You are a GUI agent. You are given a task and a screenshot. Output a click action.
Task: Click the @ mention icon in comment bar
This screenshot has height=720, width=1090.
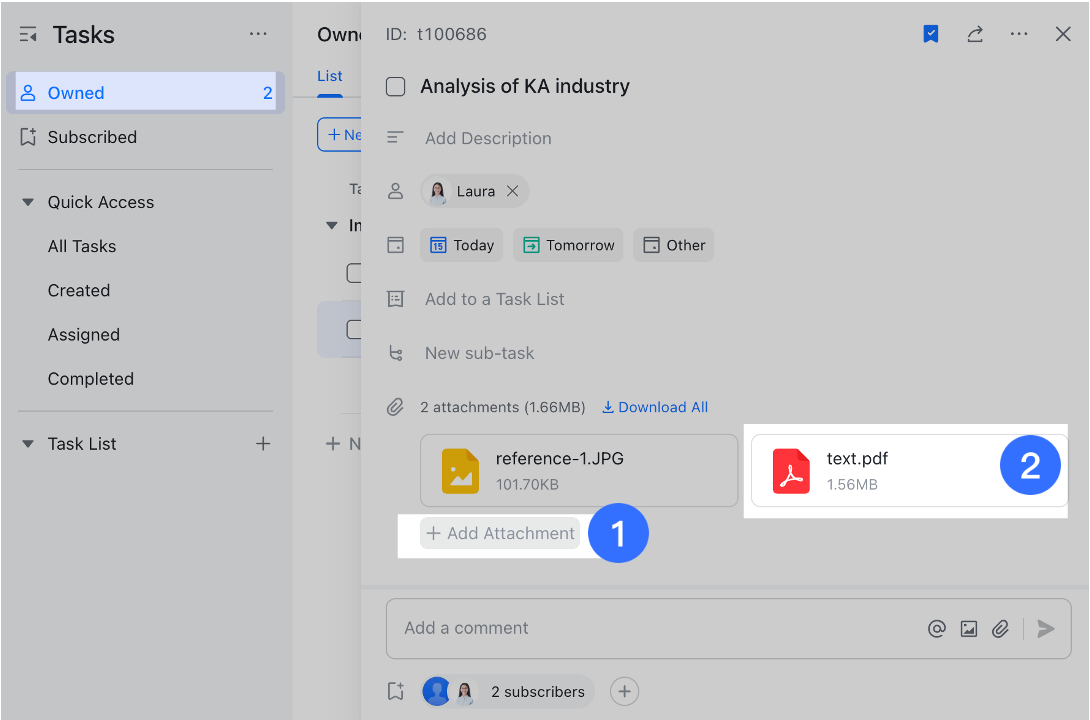(x=937, y=628)
